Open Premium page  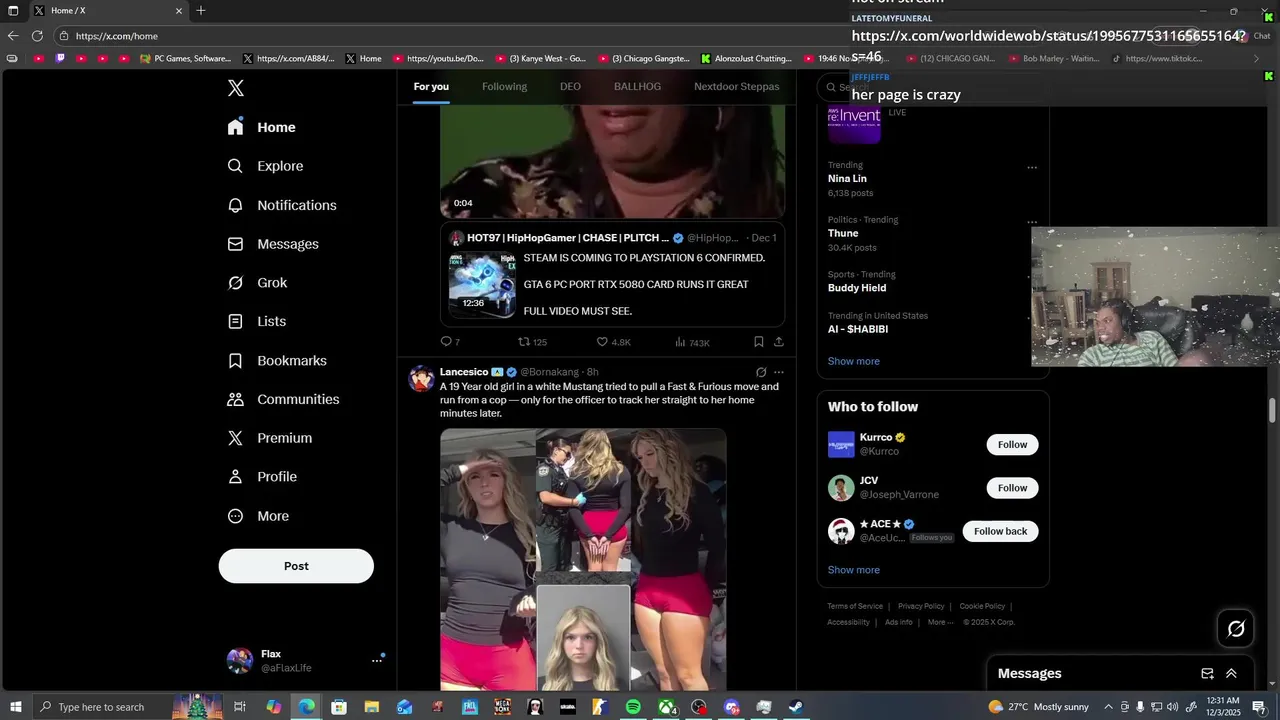click(x=270, y=438)
